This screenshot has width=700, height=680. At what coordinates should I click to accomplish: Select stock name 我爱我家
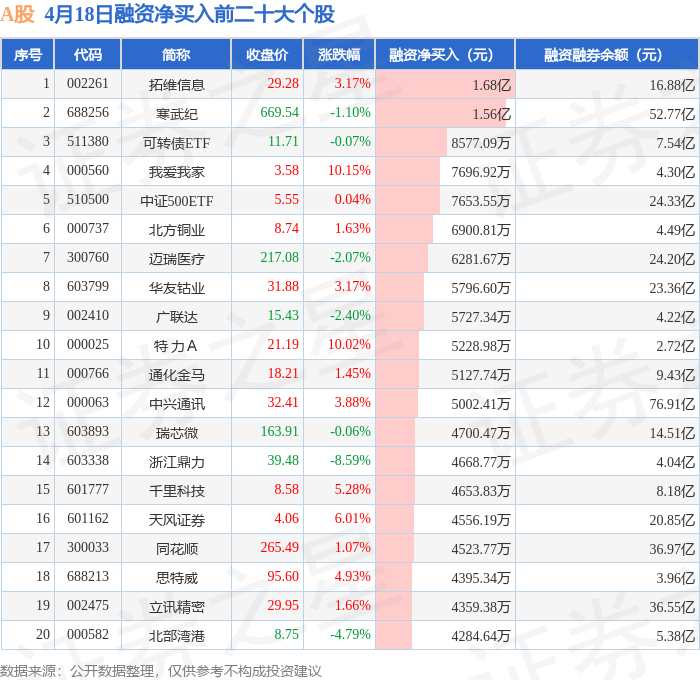(177, 172)
